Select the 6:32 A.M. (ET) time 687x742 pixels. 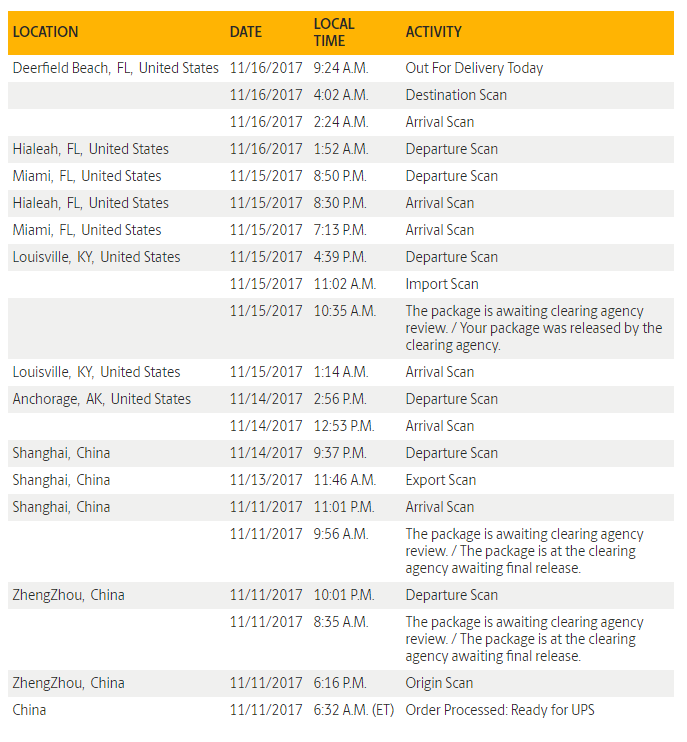click(354, 710)
